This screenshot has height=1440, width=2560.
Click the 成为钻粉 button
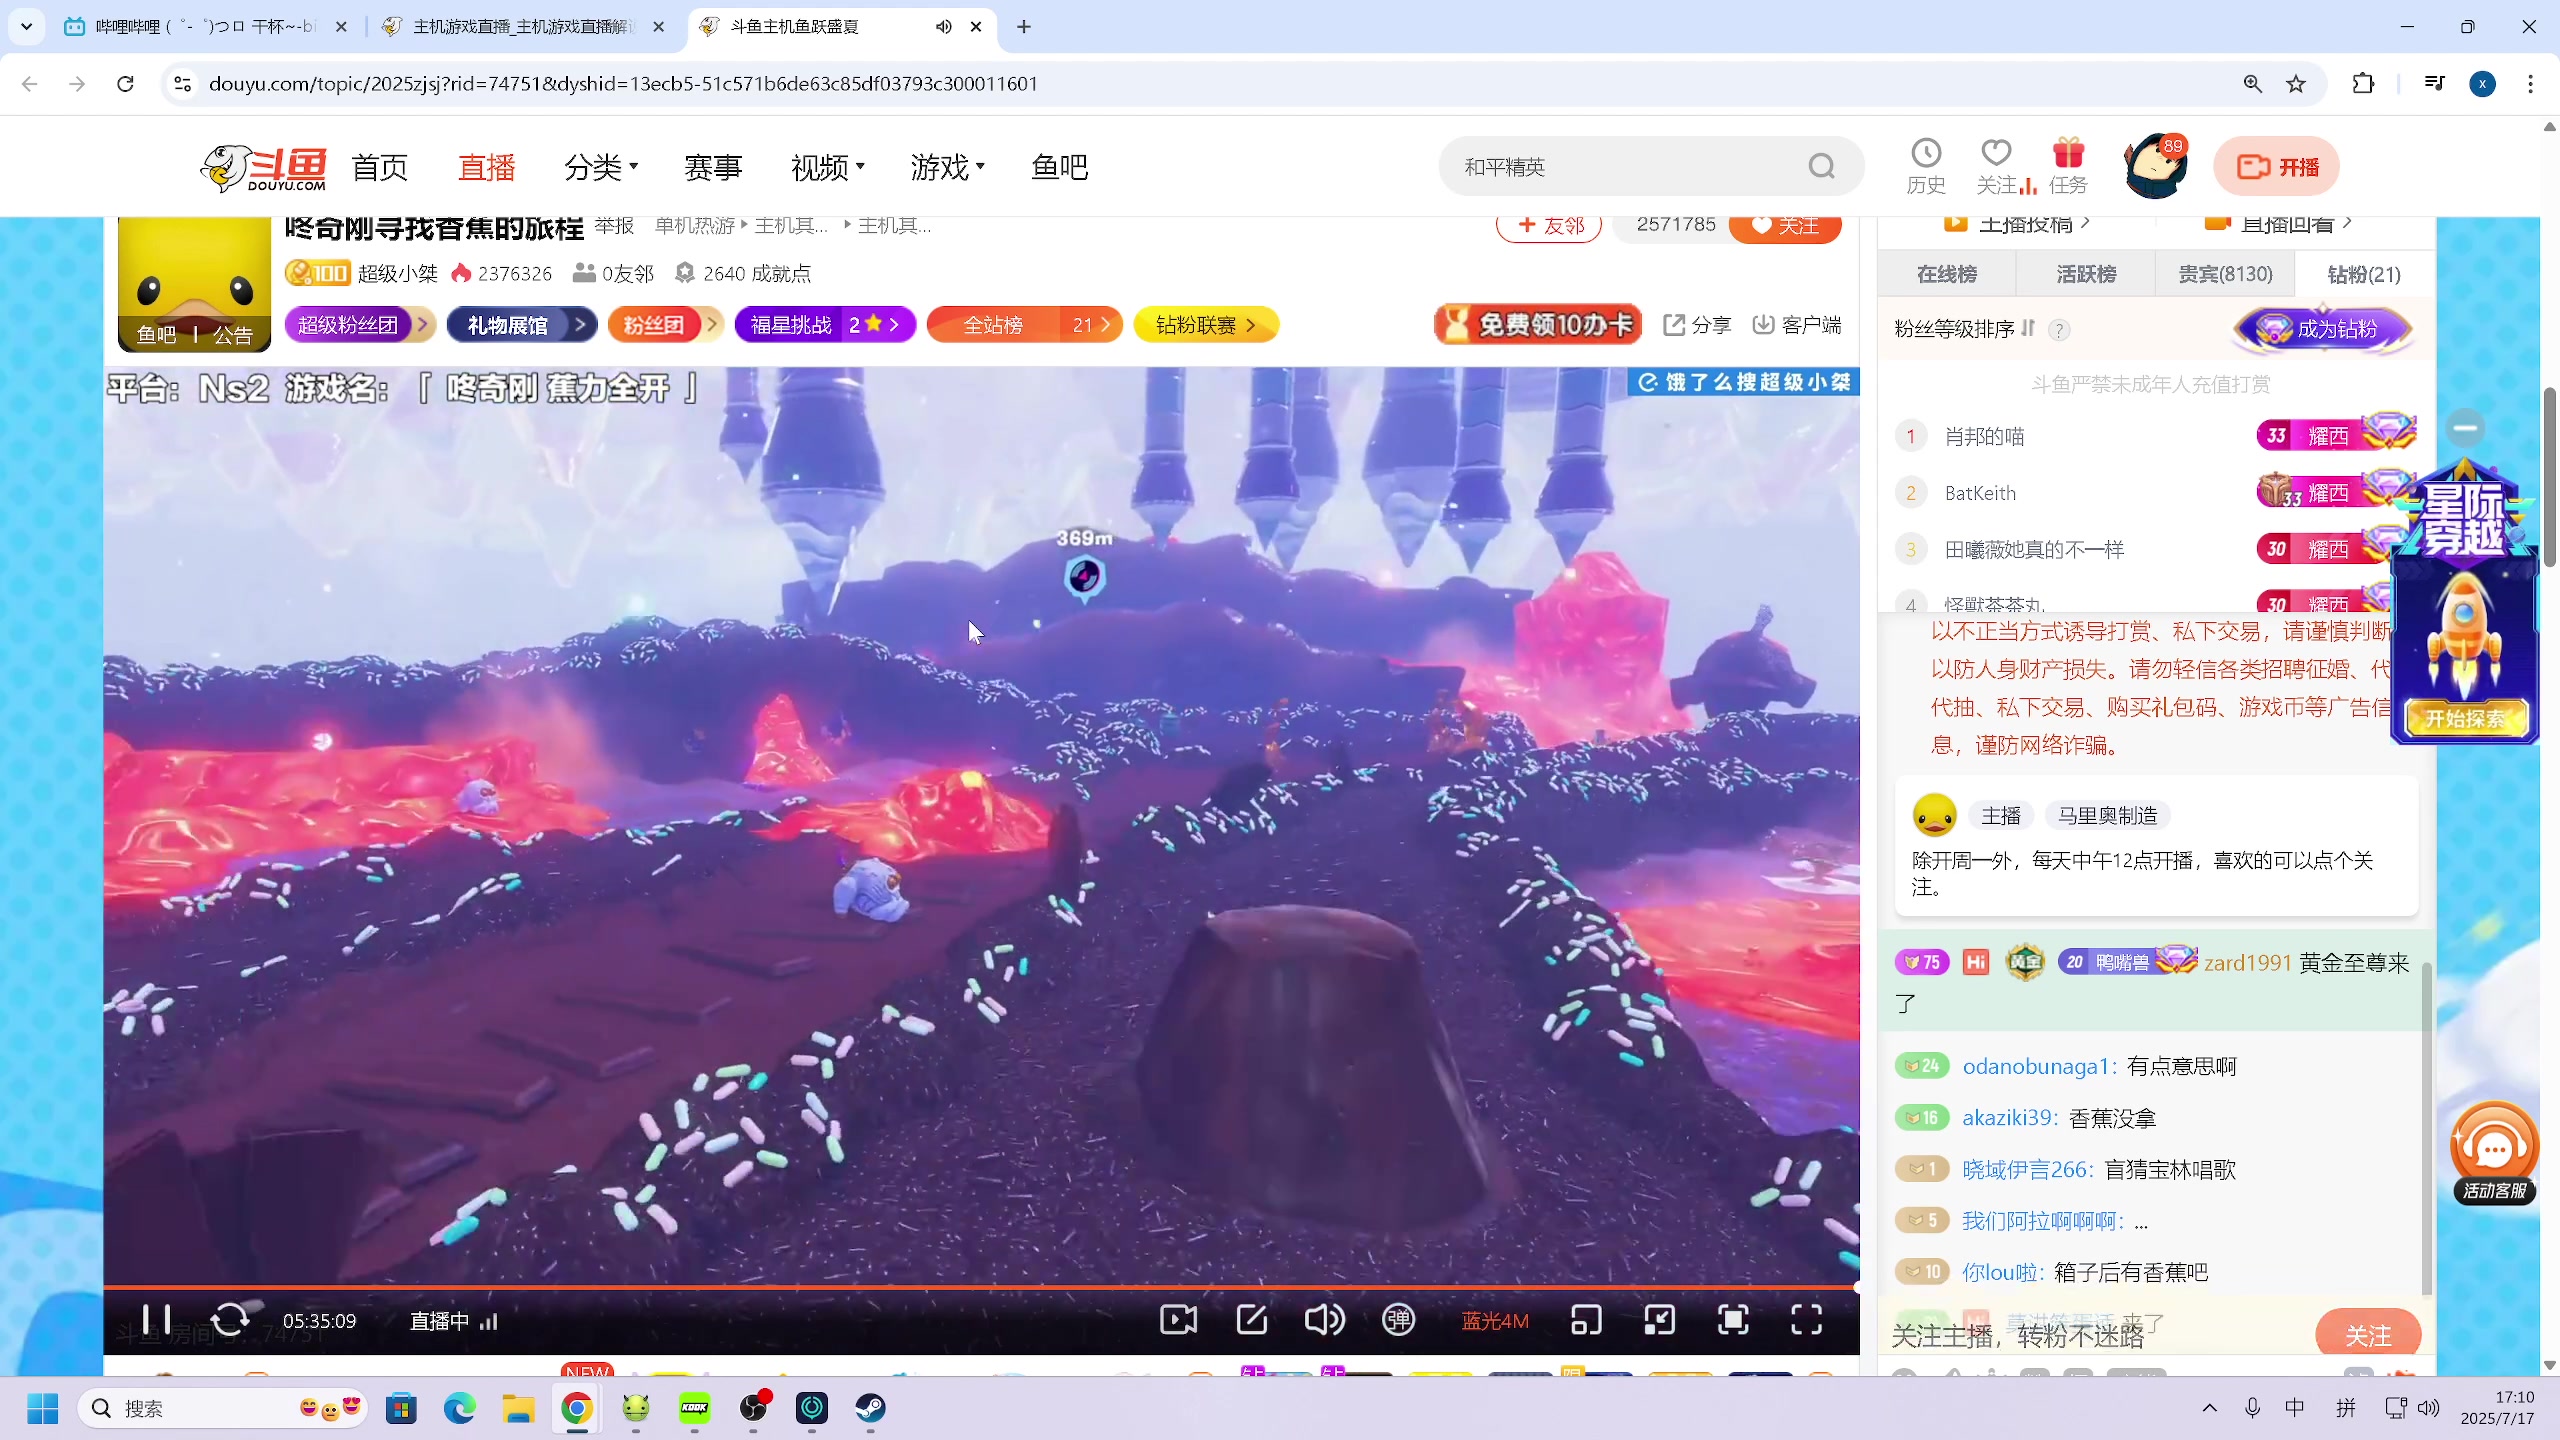(x=2324, y=329)
